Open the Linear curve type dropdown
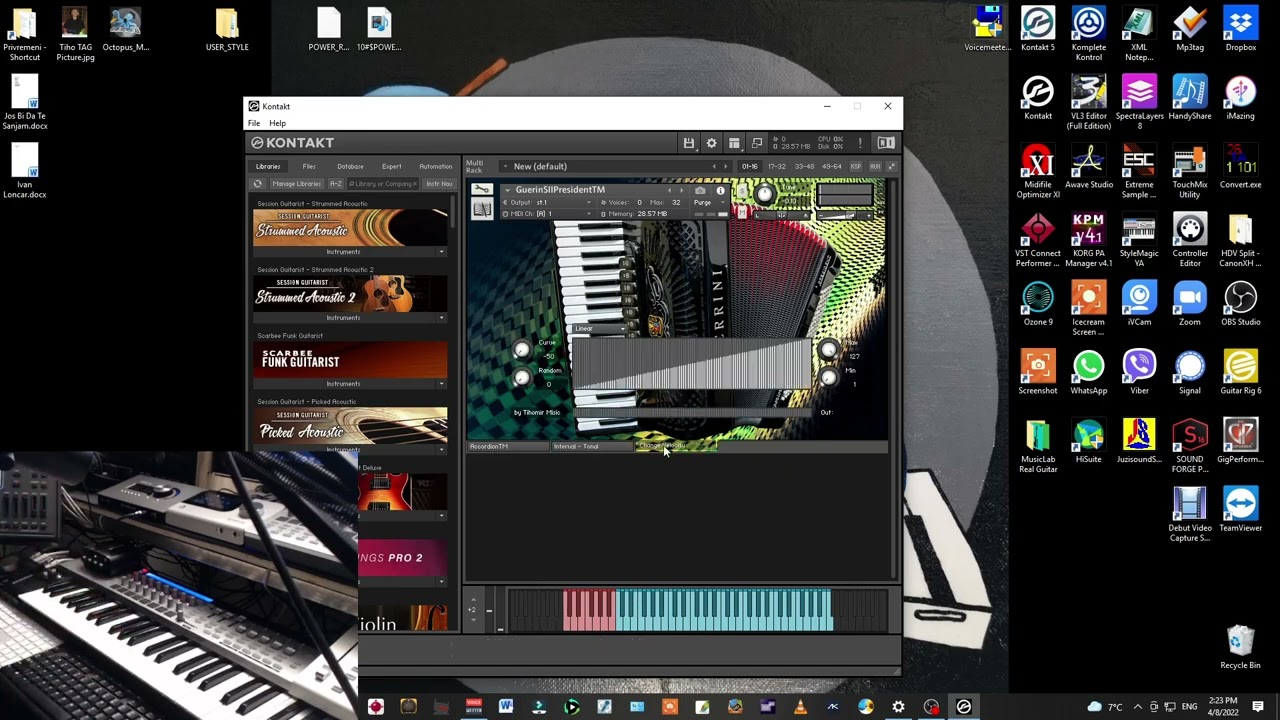 coord(600,329)
